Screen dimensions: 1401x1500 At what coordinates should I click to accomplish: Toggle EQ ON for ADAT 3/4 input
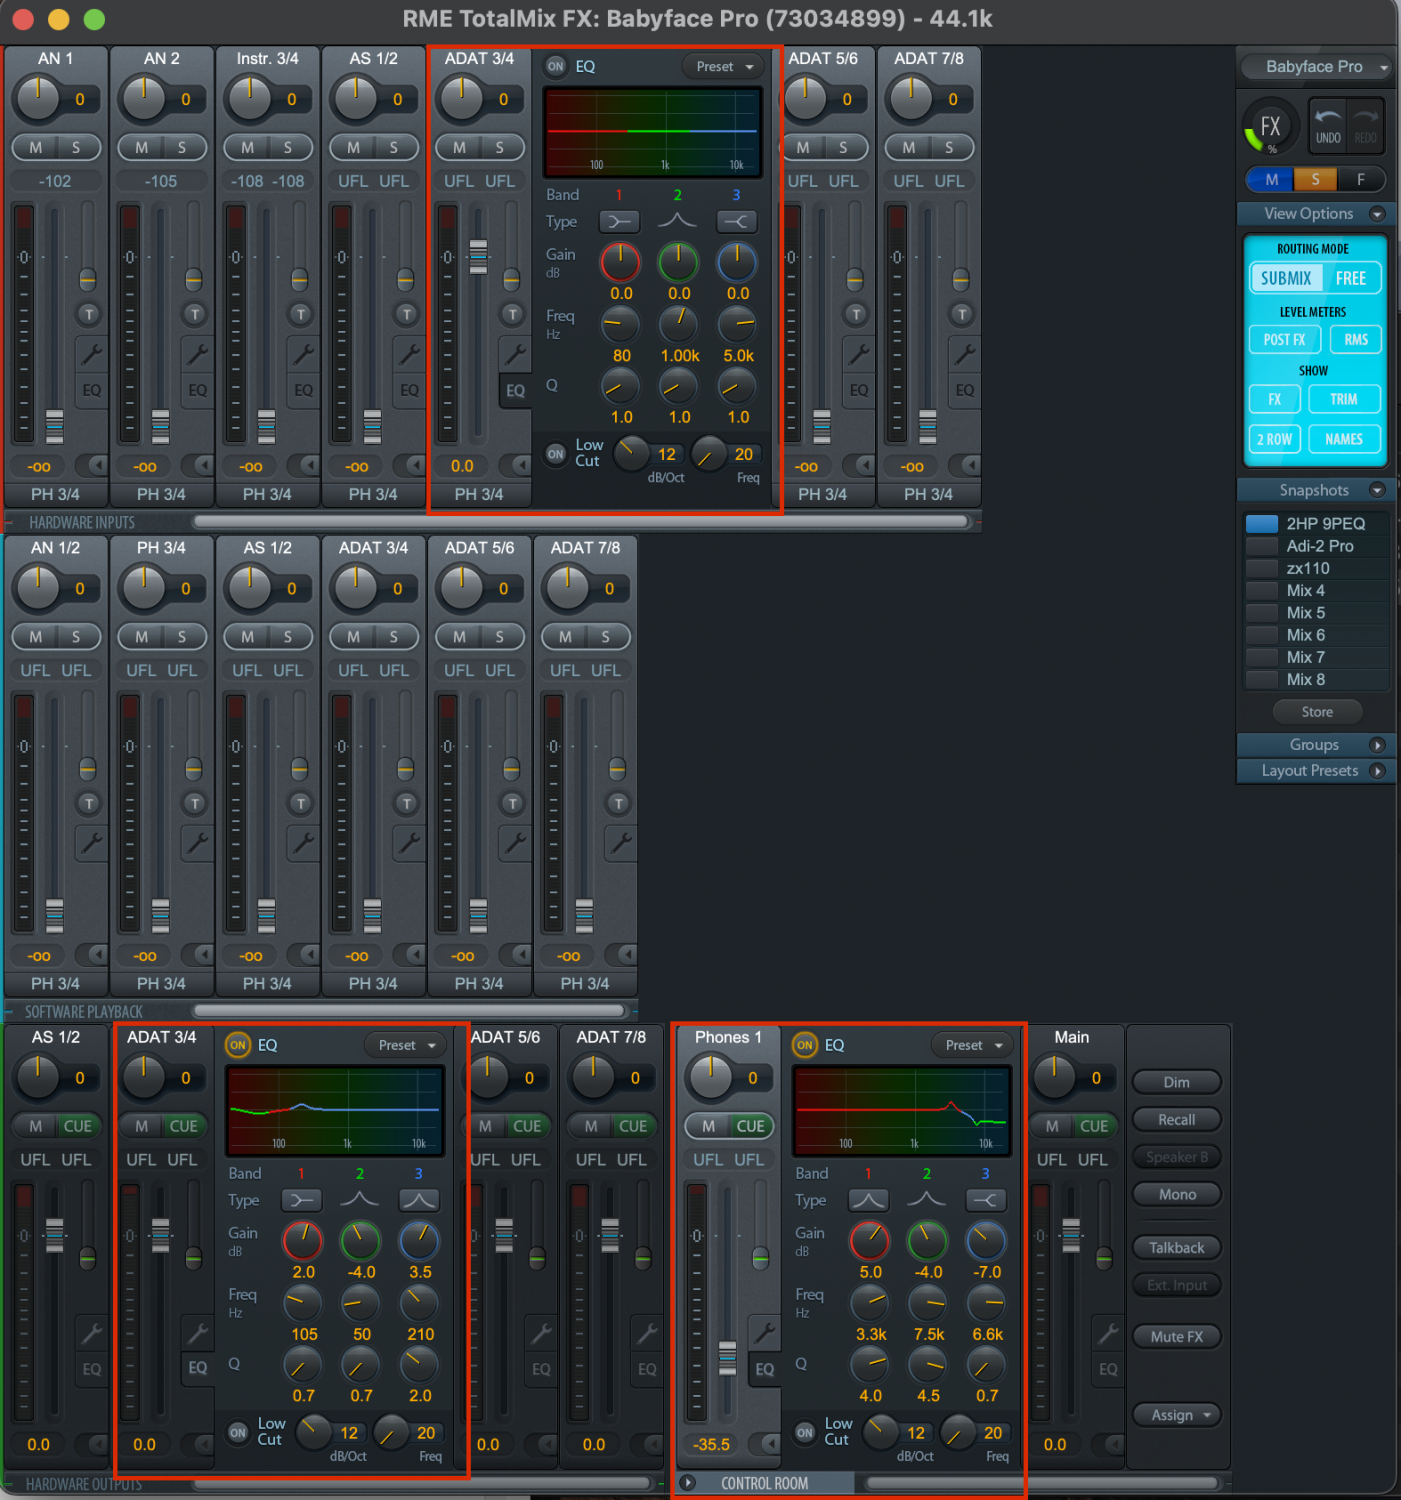556,66
